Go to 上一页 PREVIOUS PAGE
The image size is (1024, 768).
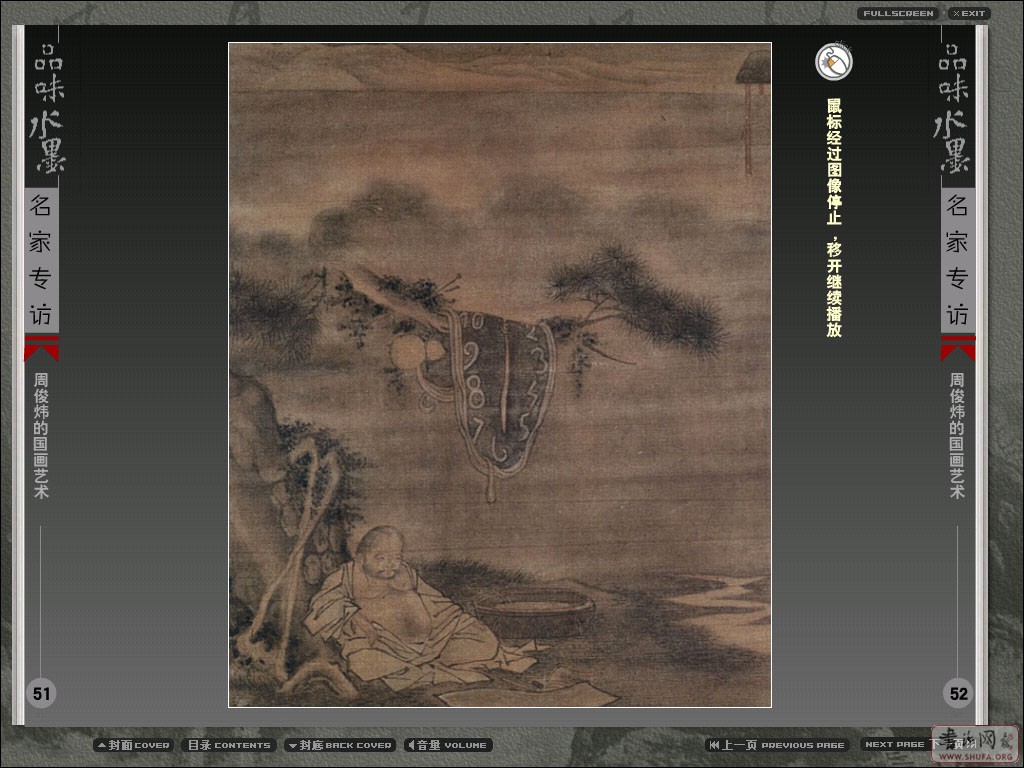click(x=777, y=745)
